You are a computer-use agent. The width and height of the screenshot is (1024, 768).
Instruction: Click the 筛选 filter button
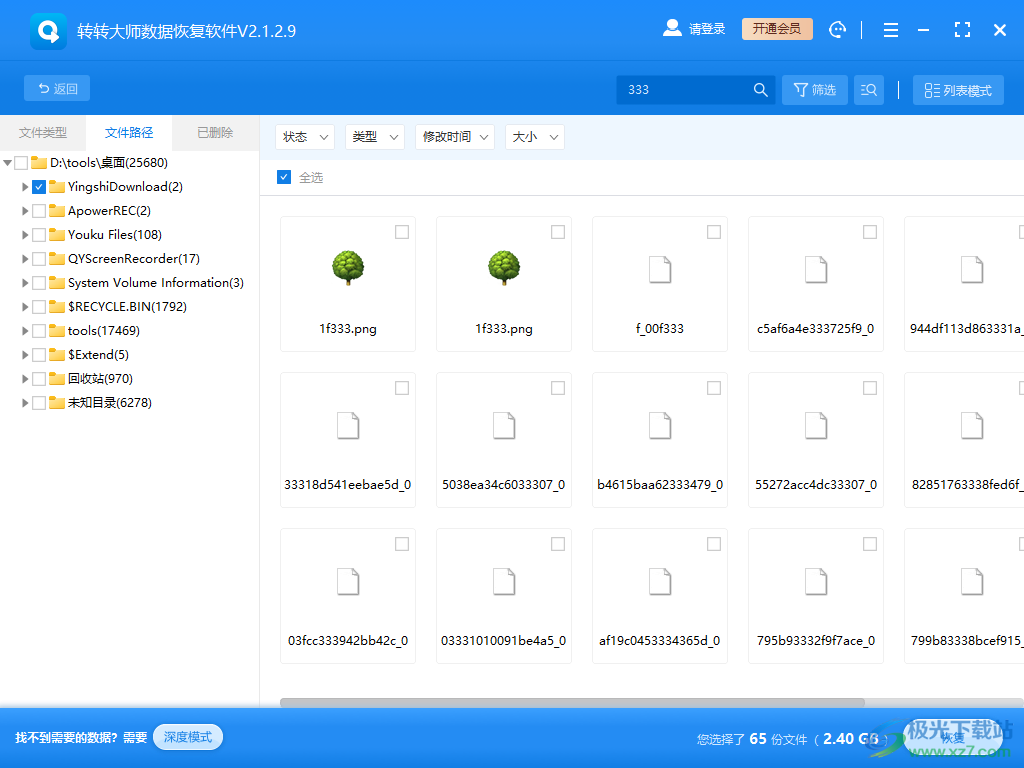coord(815,90)
